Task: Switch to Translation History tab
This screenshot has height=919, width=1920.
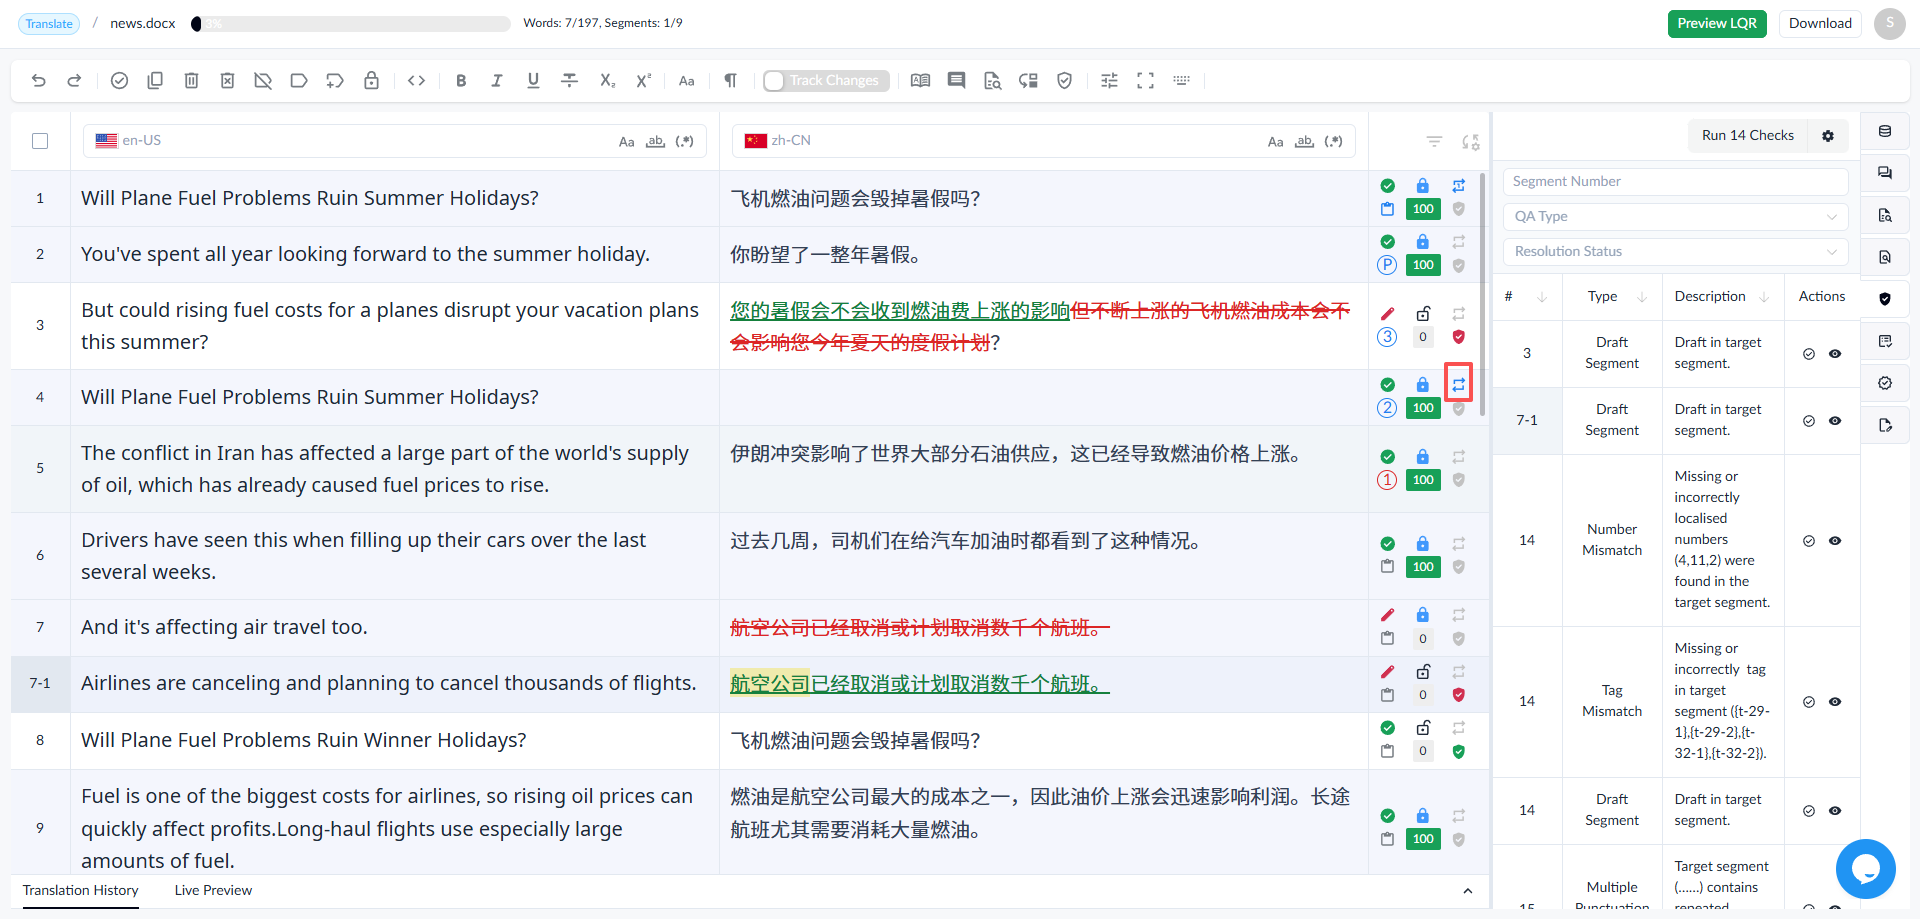Action: click(81, 891)
